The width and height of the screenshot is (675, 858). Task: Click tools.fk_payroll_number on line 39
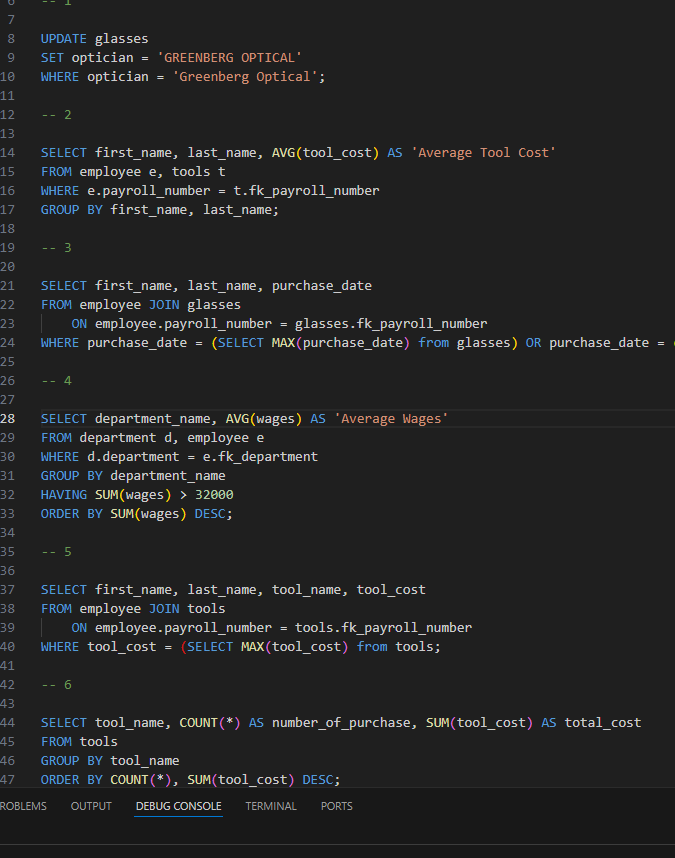(383, 628)
